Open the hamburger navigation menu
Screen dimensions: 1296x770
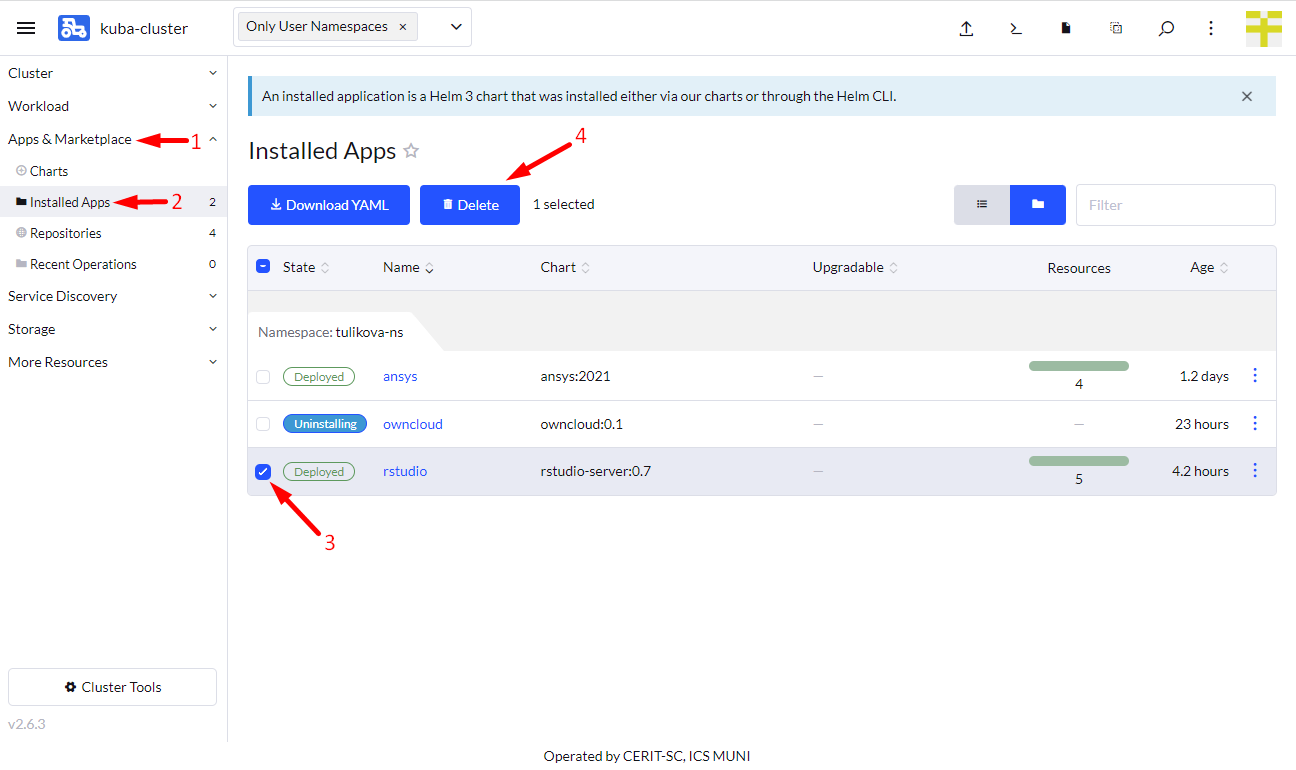26,28
